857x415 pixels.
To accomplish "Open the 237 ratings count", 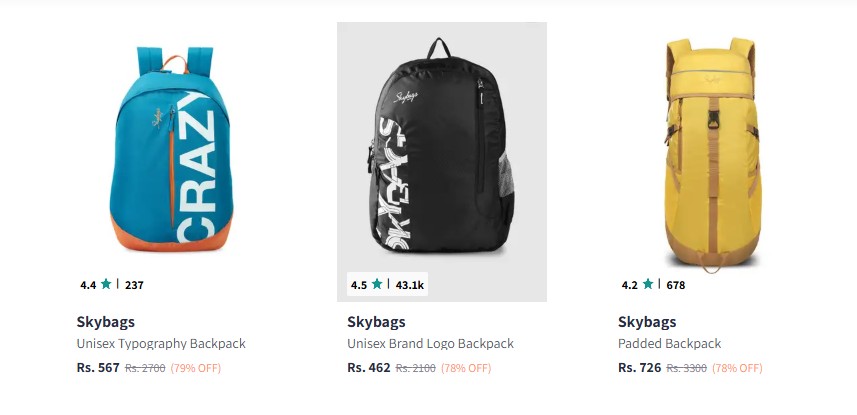I will click(x=134, y=285).
